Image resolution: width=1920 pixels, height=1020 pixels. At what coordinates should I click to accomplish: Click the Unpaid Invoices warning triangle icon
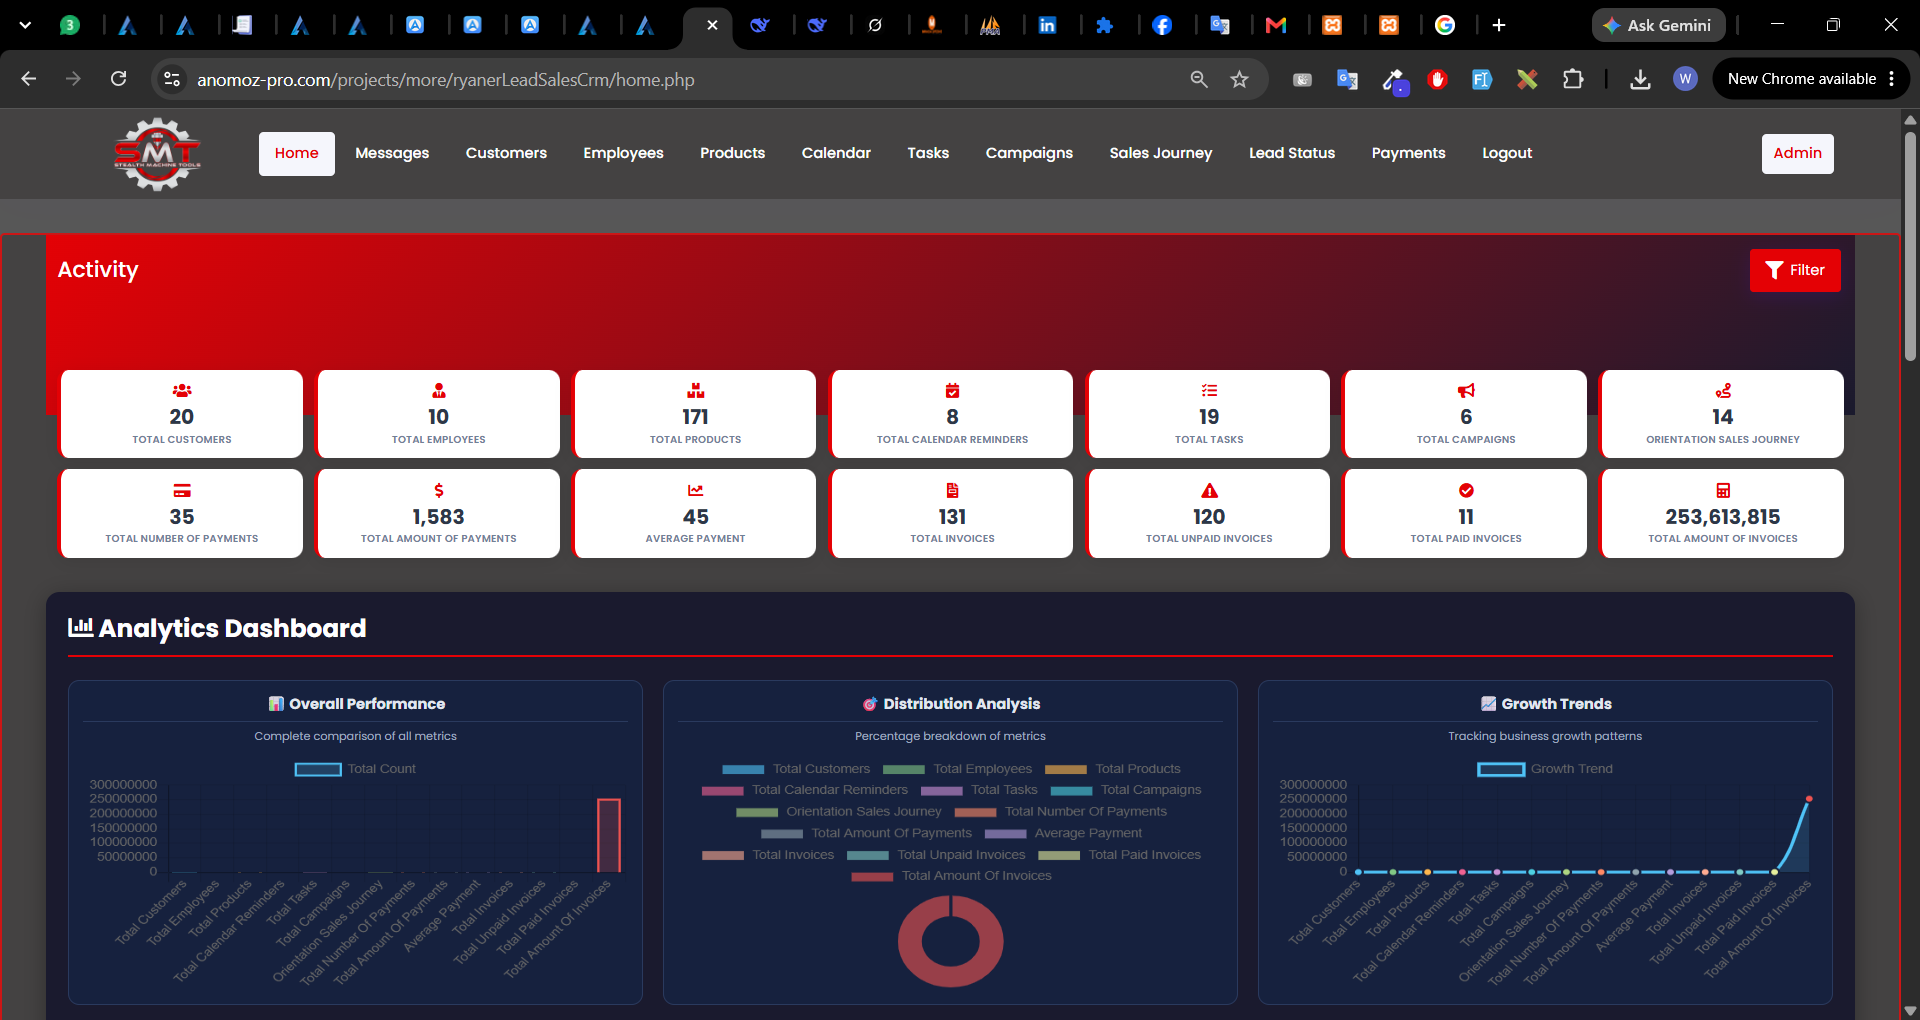click(x=1209, y=491)
